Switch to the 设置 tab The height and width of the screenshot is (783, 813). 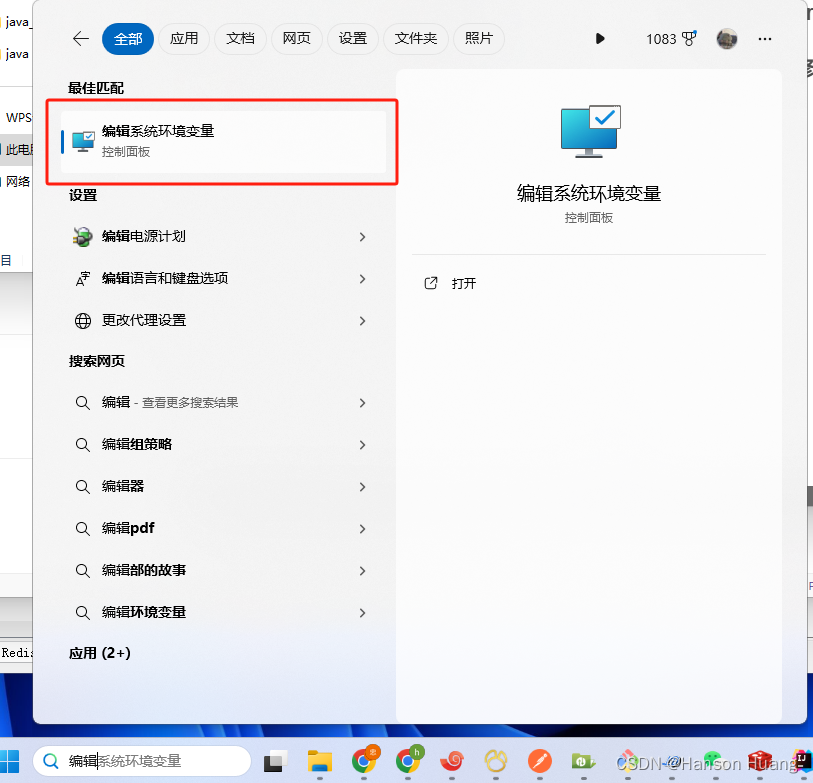pyautogui.click(x=352, y=39)
